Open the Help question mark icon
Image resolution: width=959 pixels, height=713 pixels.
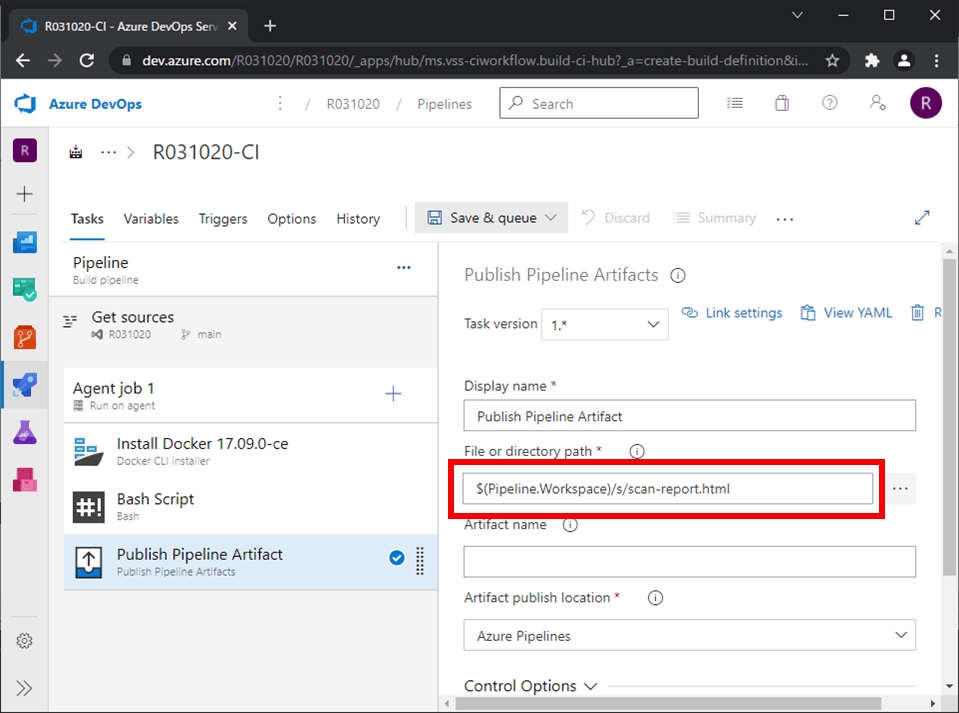tap(829, 103)
